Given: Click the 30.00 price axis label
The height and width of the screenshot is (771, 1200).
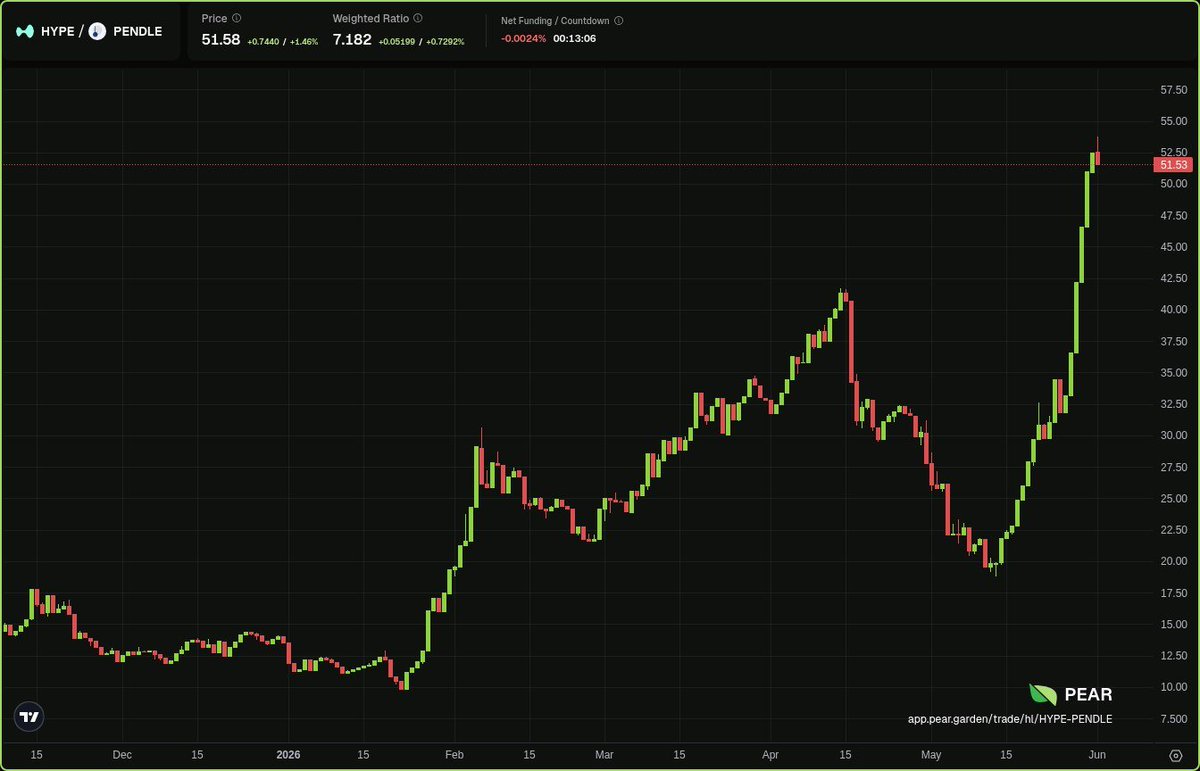Looking at the screenshot, I should click(x=1173, y=435).
